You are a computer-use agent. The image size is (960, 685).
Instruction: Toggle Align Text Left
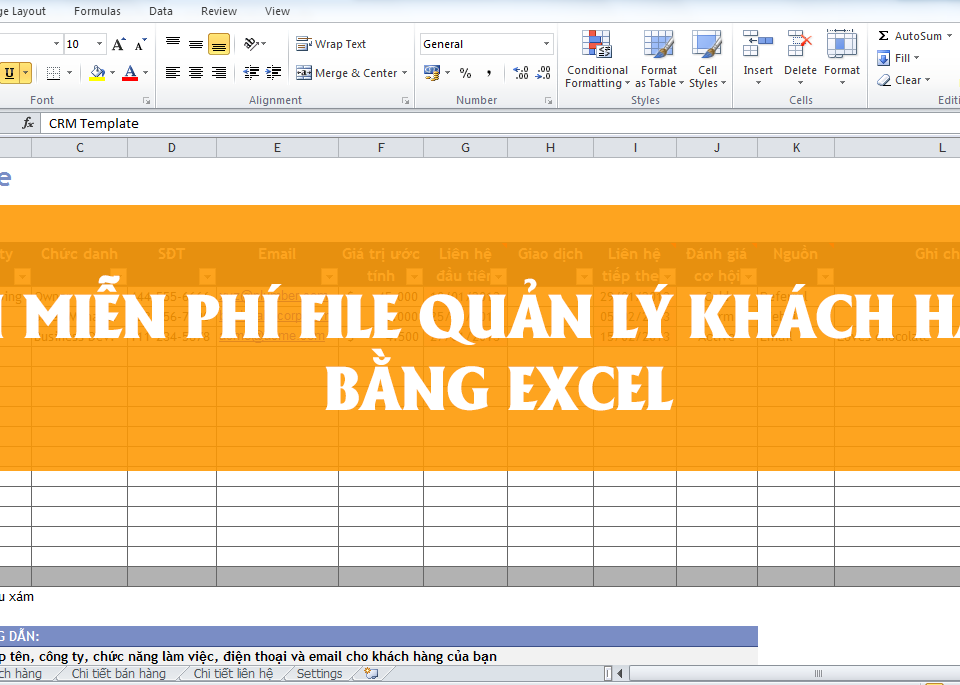(173, 73)
